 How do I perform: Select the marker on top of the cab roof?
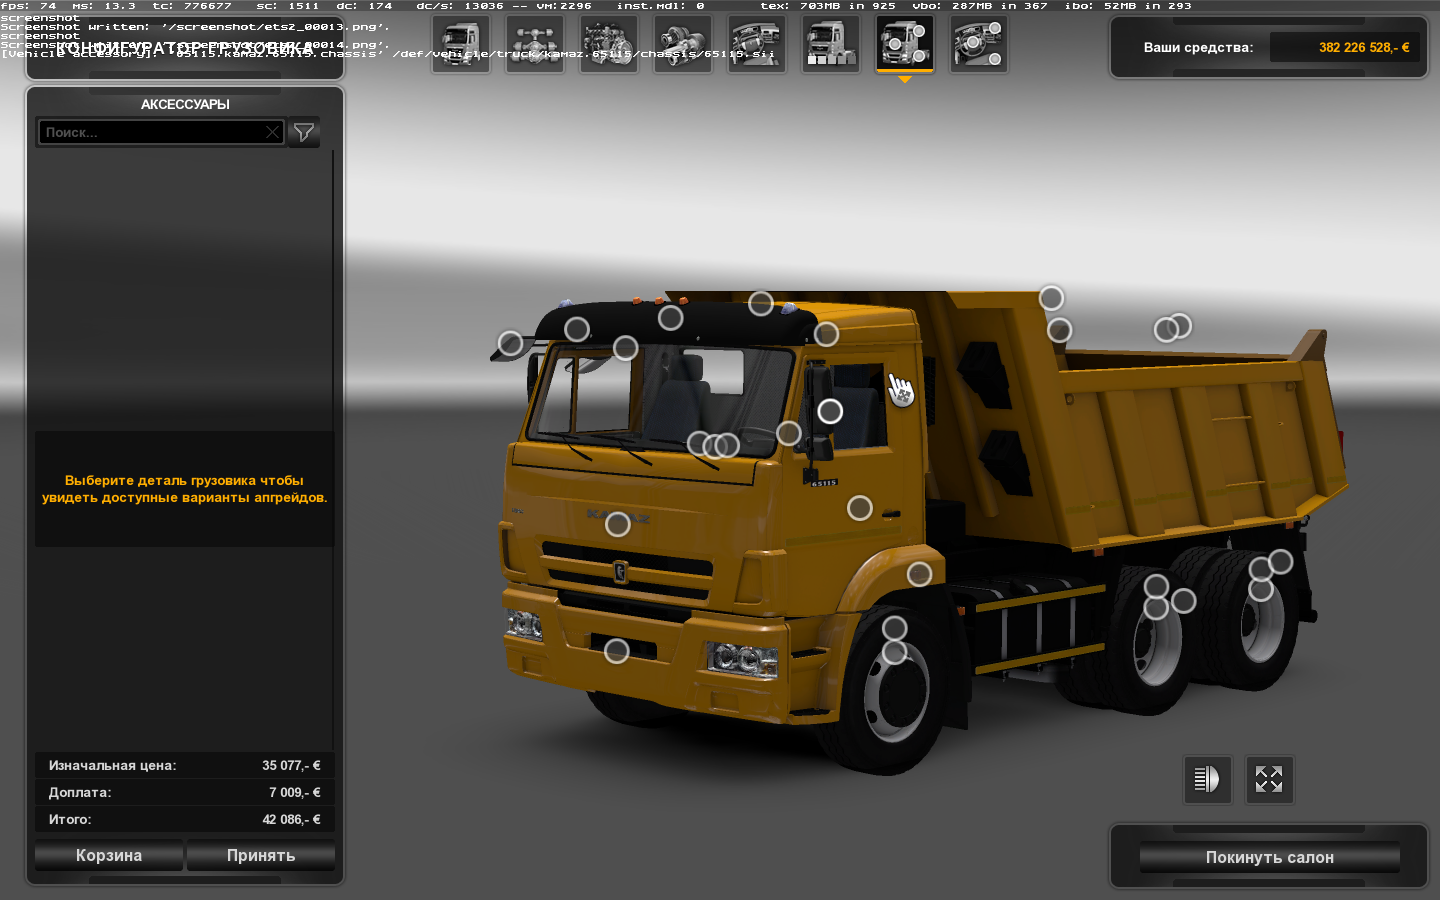(x=761, y=303)
